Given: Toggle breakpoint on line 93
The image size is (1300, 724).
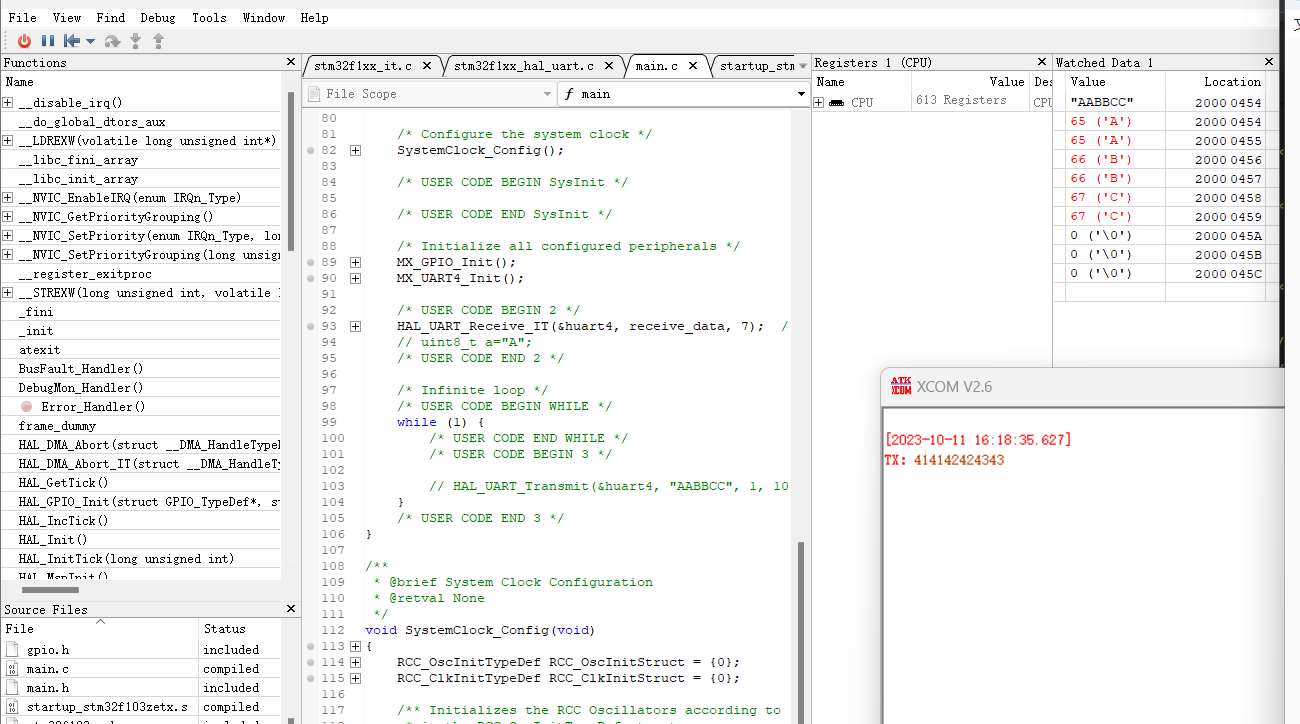Looking at the screenshot, I should tap(311, 326).
